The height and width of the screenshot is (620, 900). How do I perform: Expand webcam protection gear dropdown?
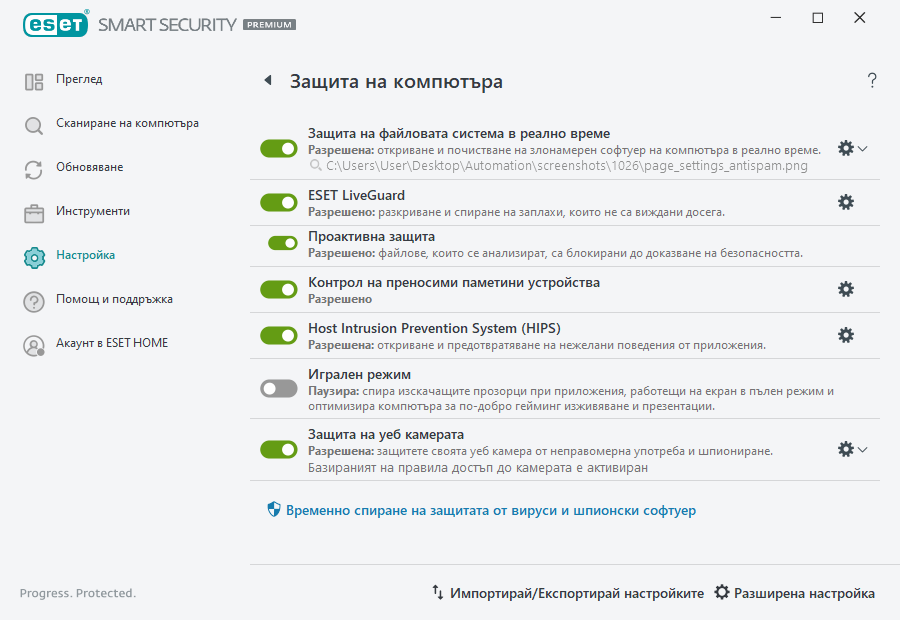tap(862, 449)
